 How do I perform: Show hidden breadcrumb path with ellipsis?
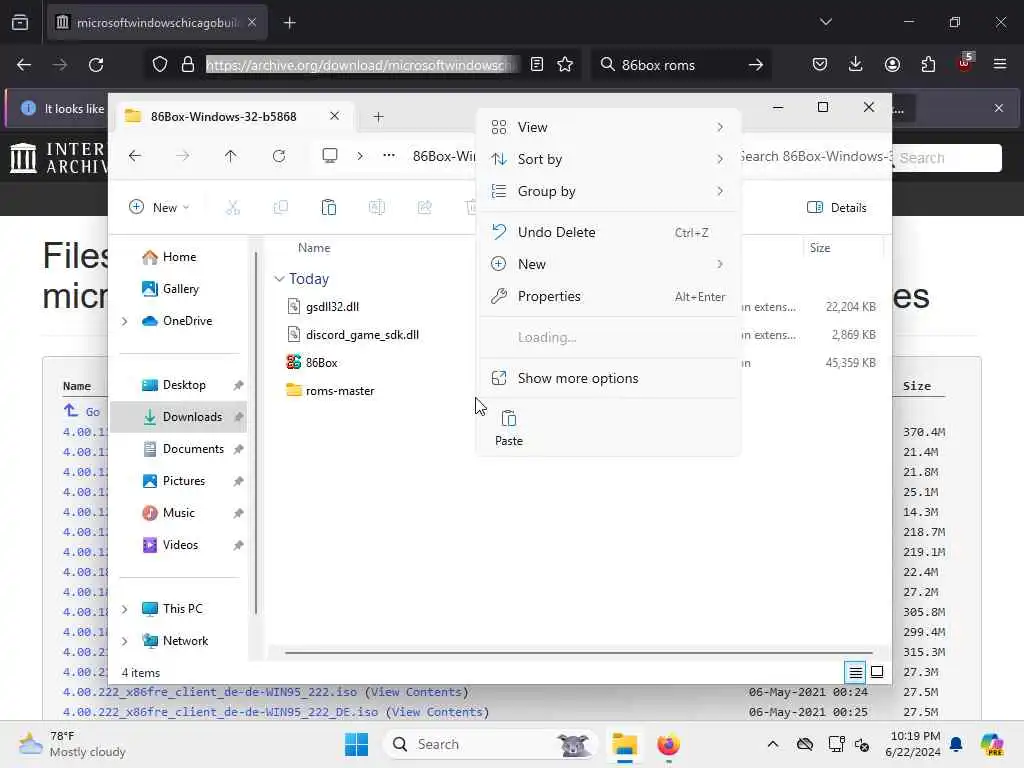pyautogui.click(x=389, y=156)
